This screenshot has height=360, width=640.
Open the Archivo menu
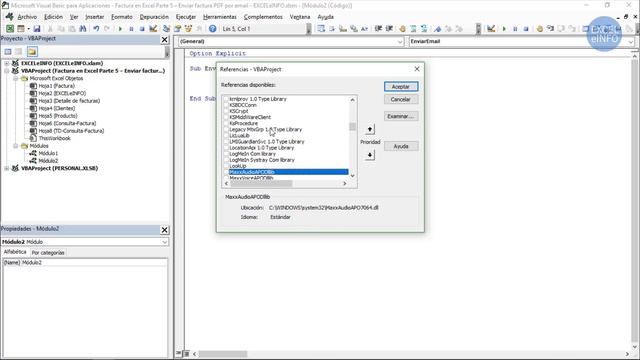click(x=27, y=17)
